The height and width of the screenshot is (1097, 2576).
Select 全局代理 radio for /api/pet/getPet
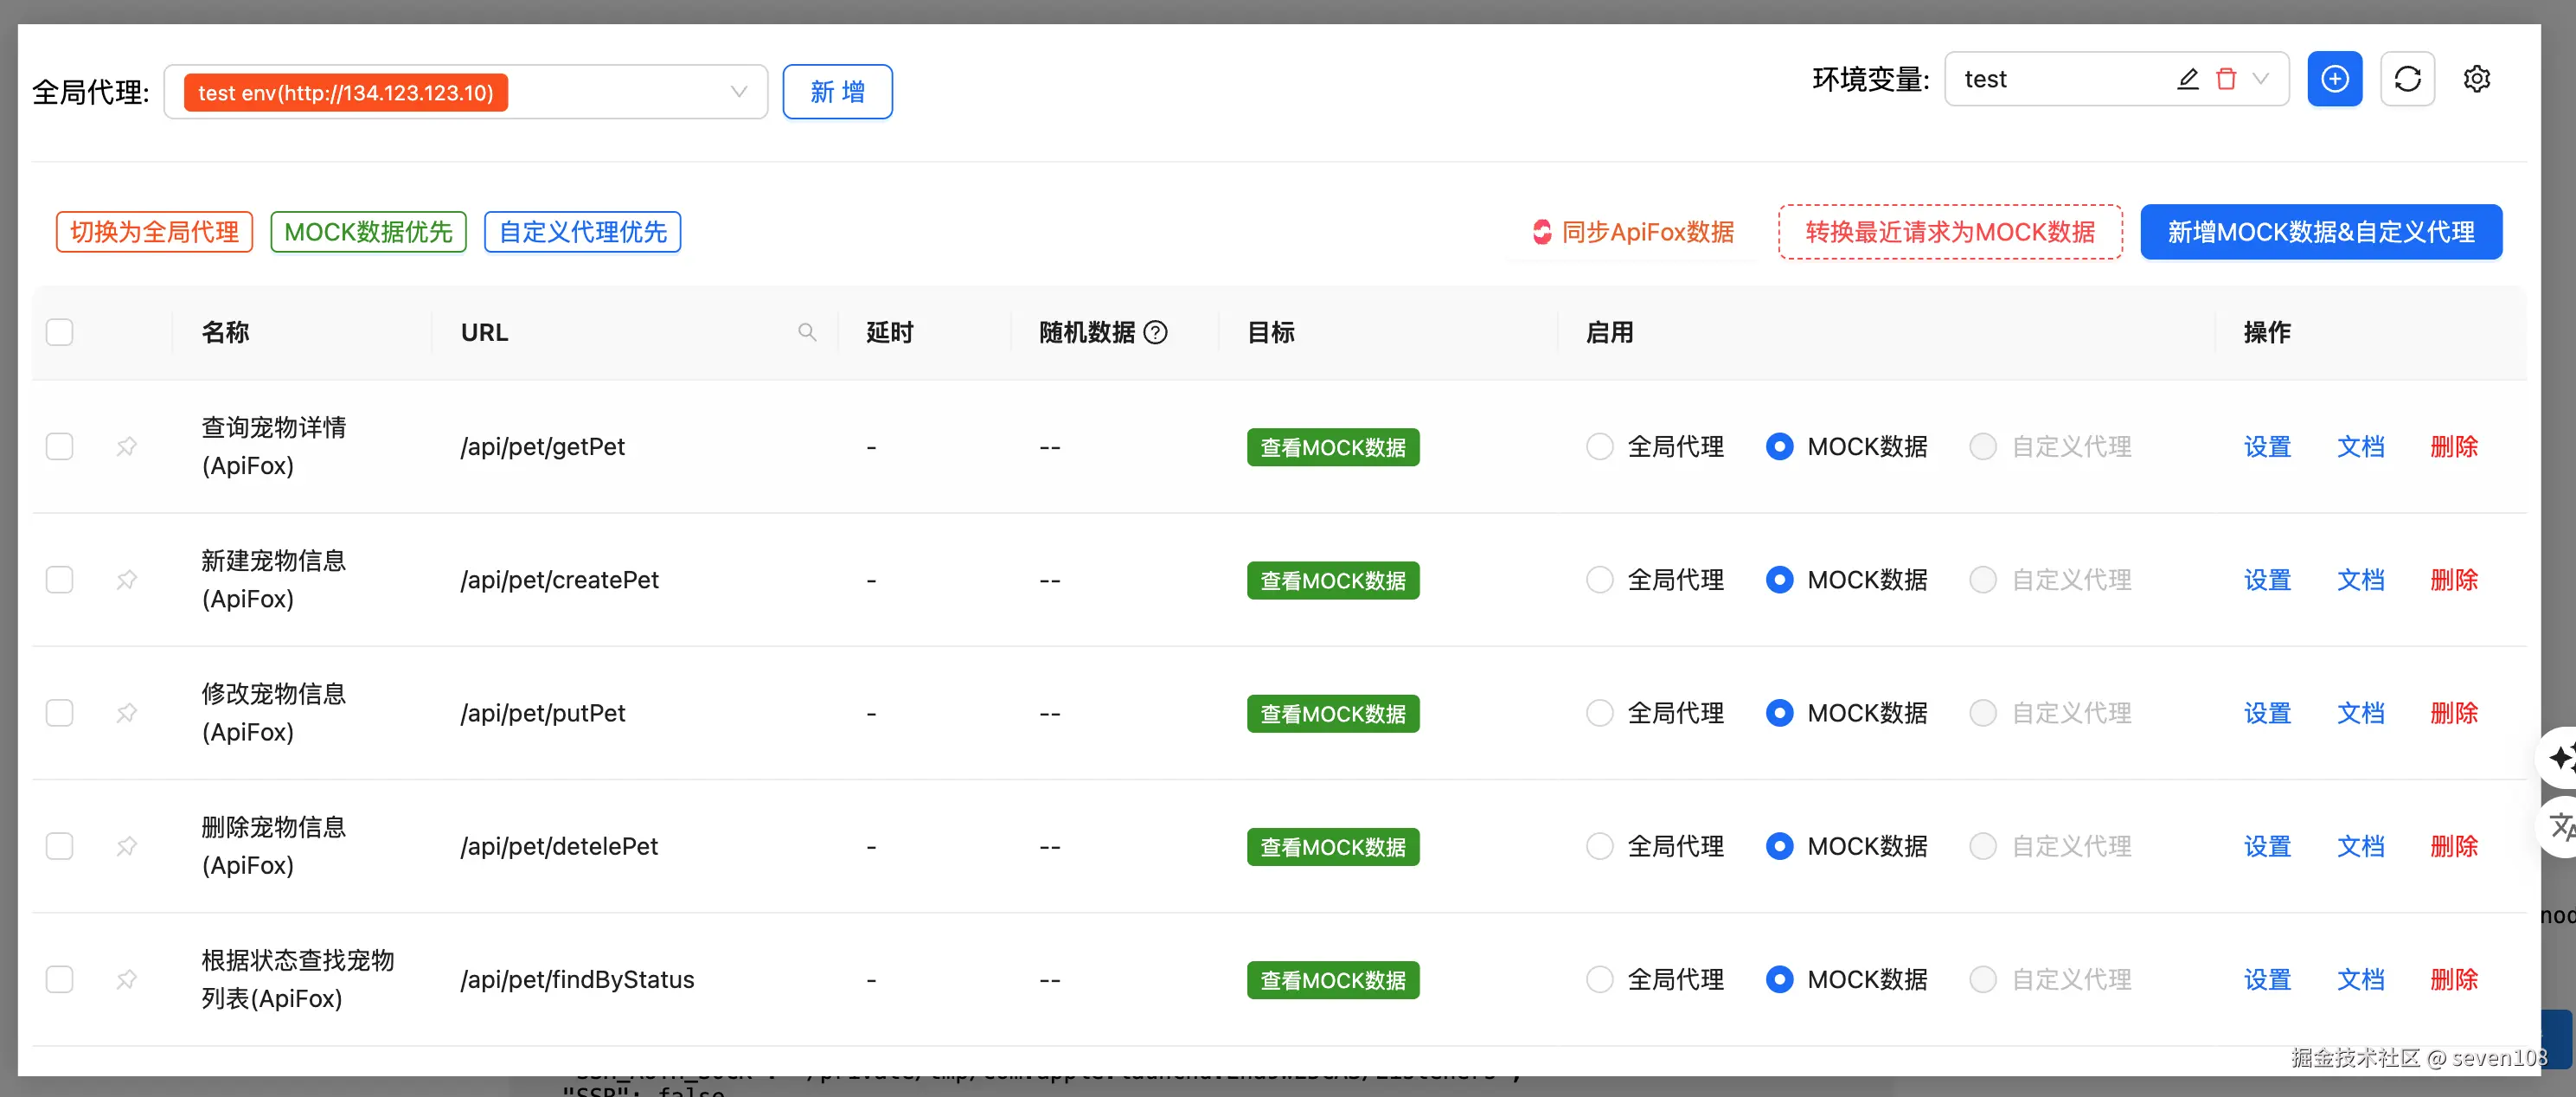tap(1599, 446)
